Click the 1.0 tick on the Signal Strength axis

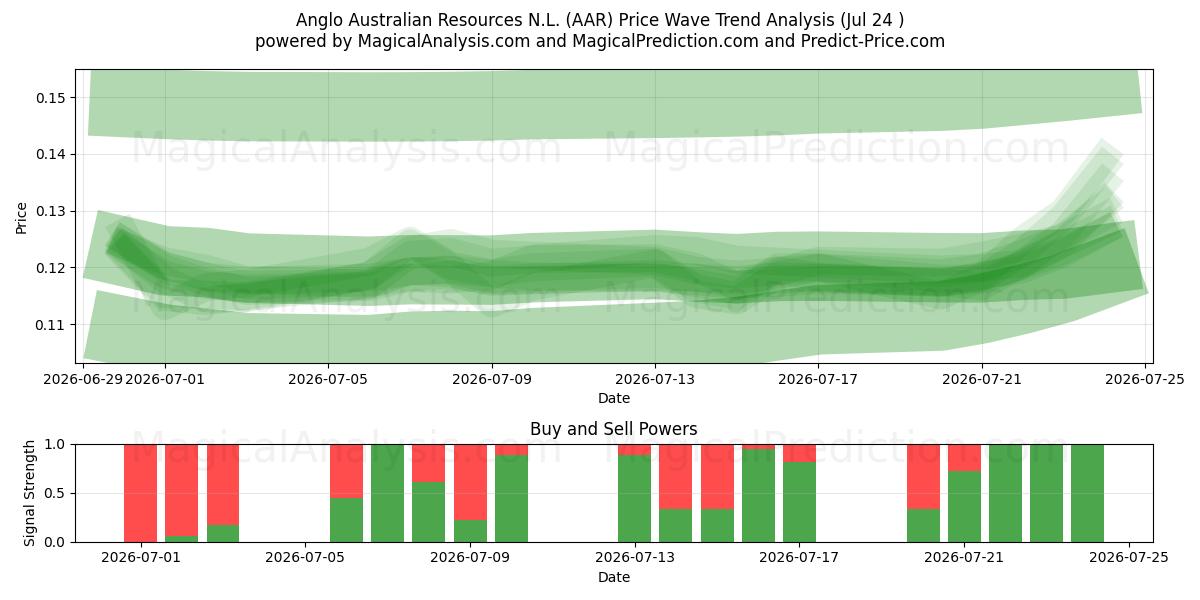(56, 444)
